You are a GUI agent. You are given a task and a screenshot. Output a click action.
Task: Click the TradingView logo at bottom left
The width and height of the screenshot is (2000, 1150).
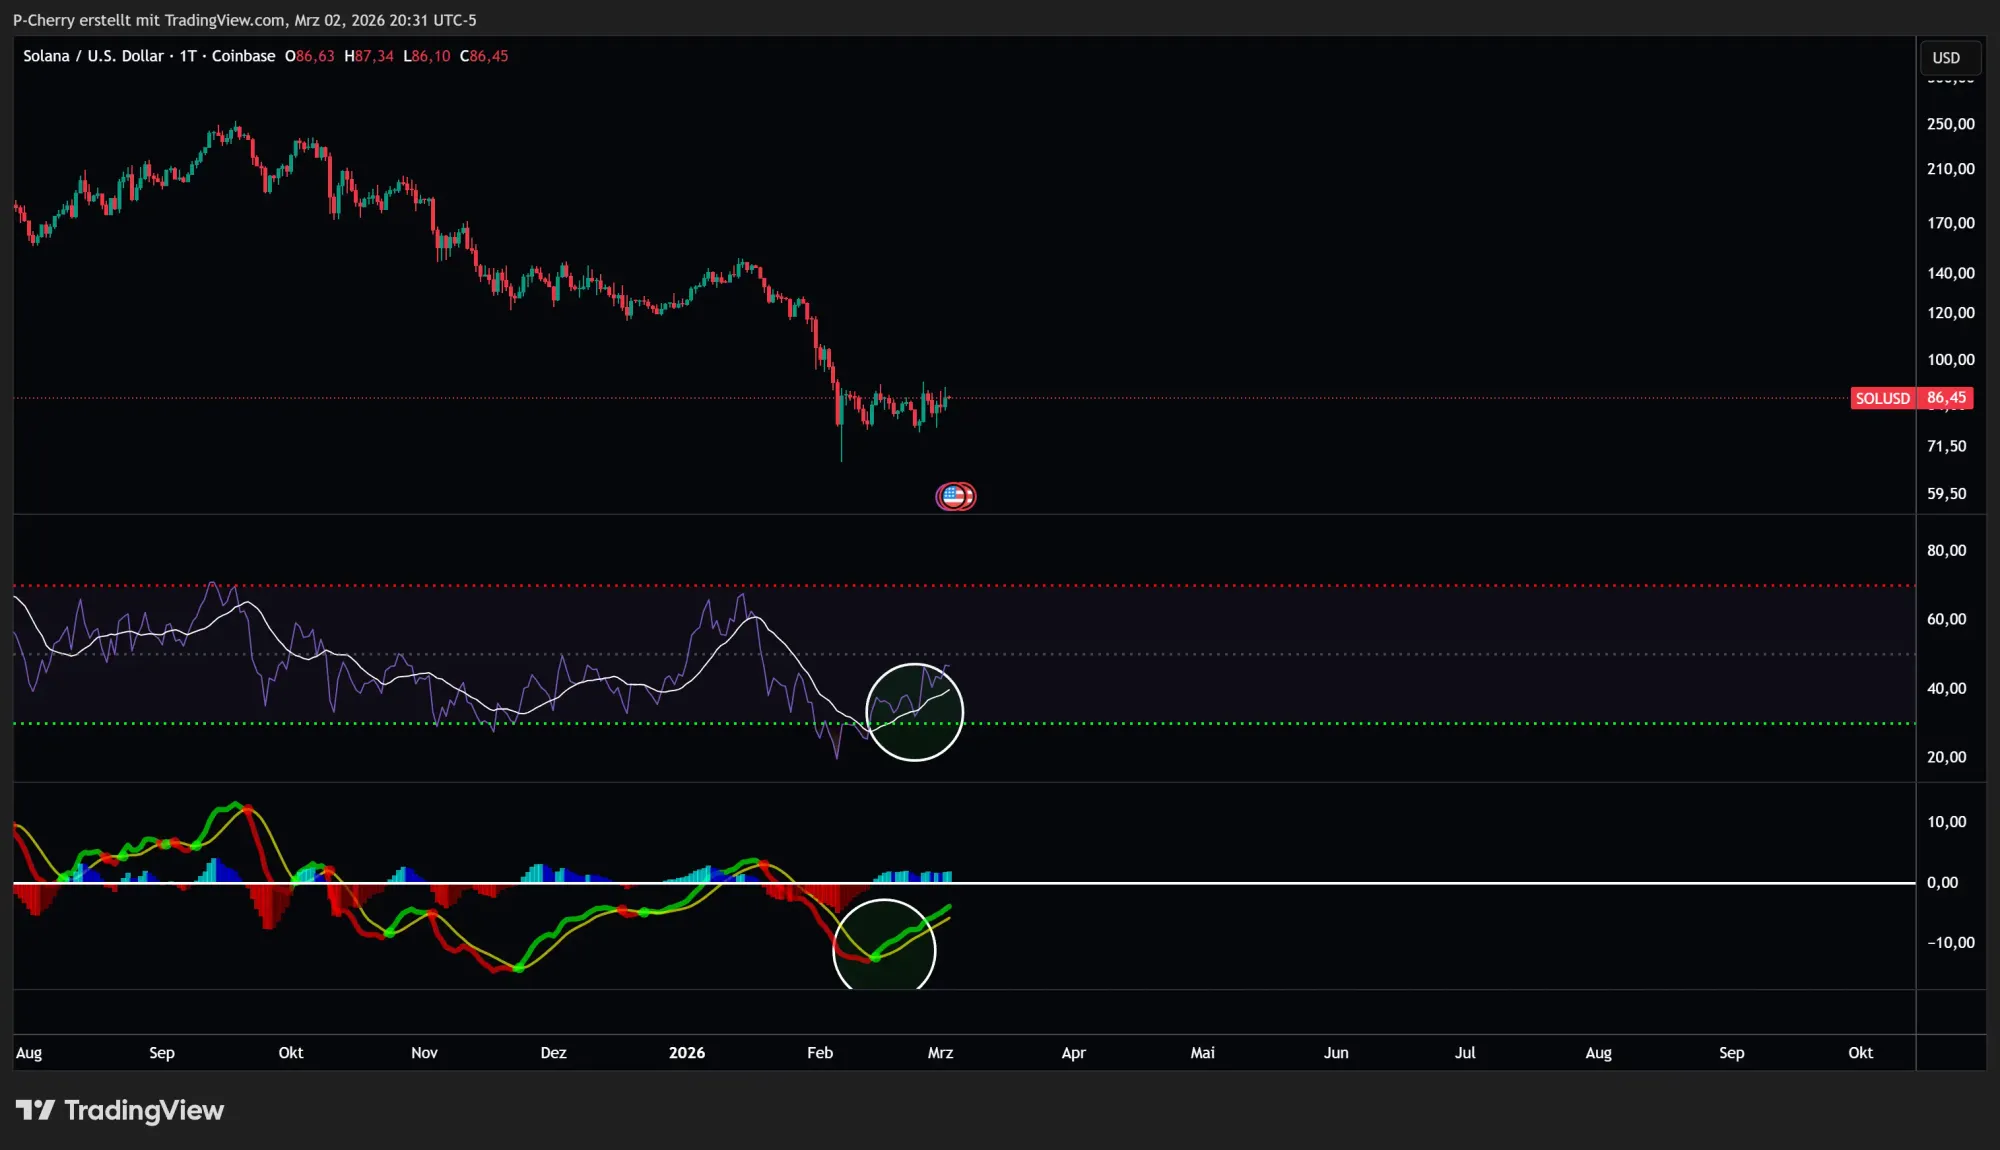120,1110
